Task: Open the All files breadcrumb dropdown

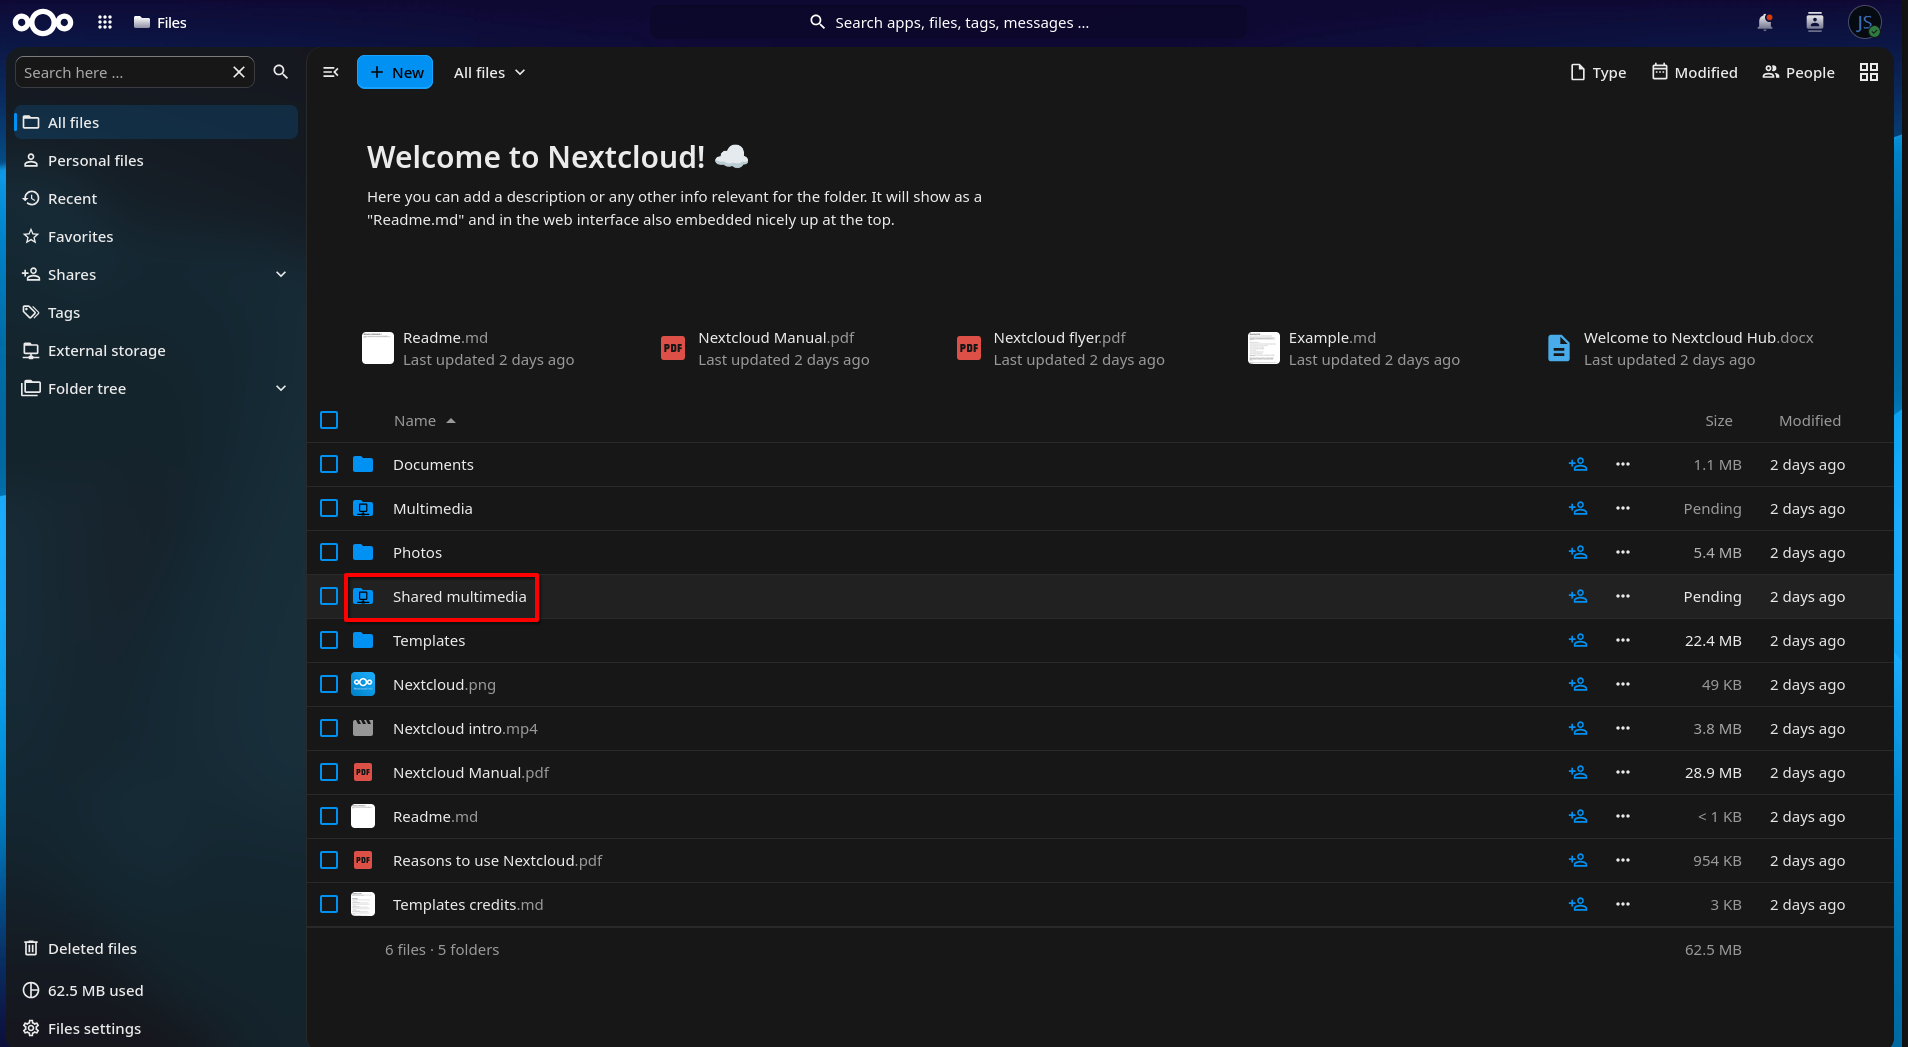Action: tap(490, 72)
